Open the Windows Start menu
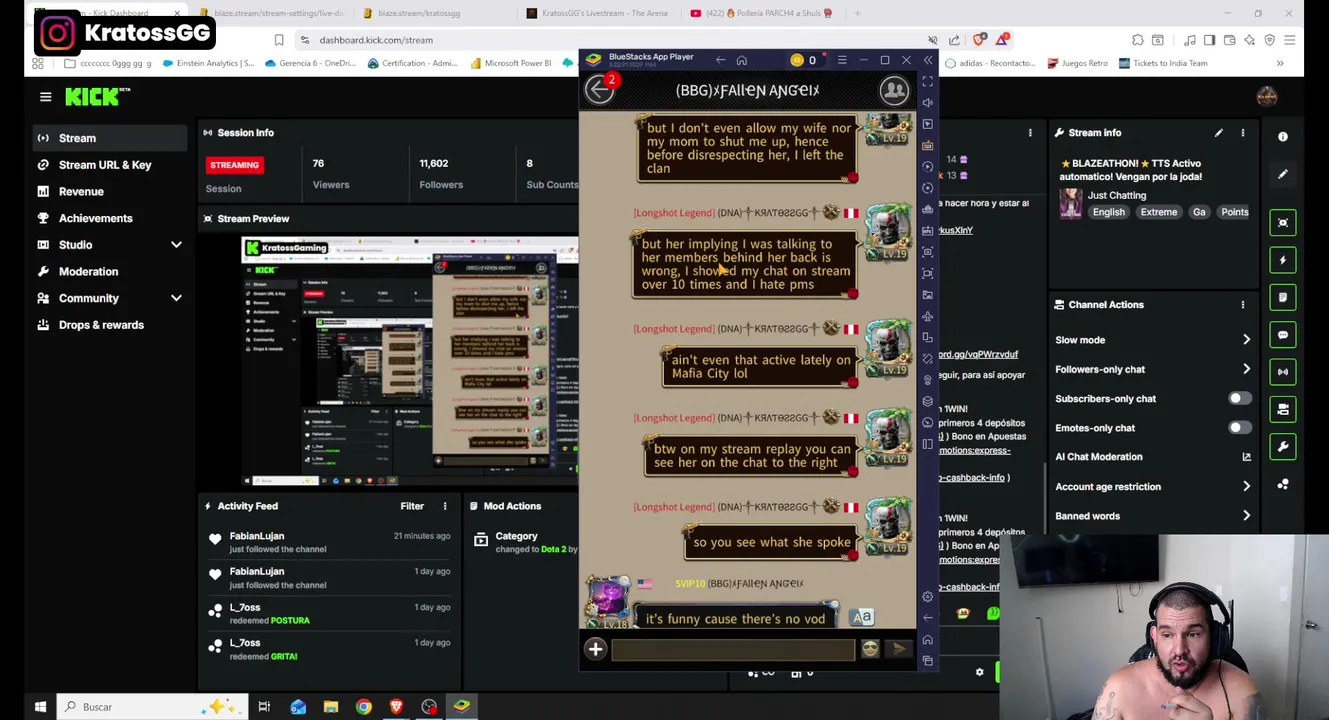The width and height of the screenshot is (1329, 720). [x=40, y=707]
